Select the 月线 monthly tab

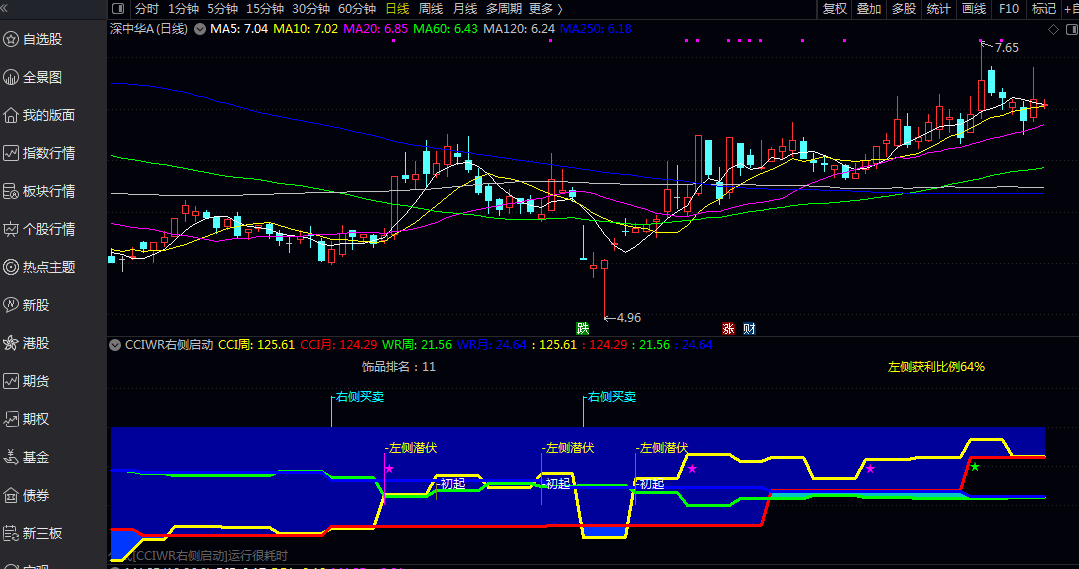(465, 8)
